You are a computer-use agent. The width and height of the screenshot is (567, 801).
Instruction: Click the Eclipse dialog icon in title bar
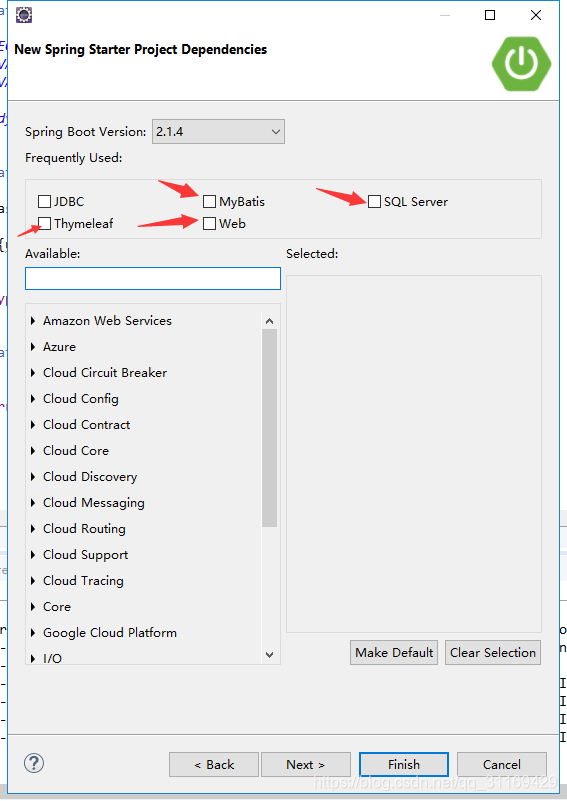(x=24, y=15)
